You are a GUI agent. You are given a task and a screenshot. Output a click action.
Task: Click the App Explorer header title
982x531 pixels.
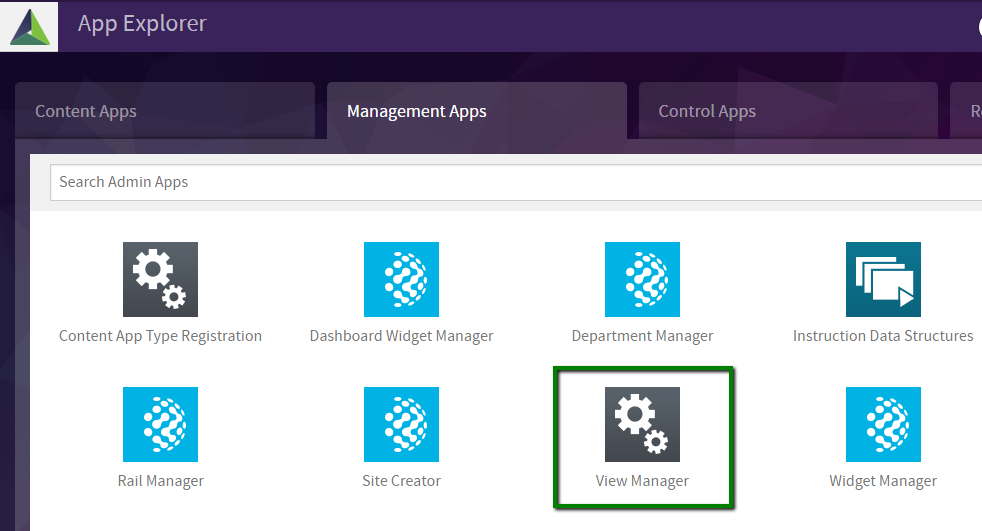(x=142, y=24)
